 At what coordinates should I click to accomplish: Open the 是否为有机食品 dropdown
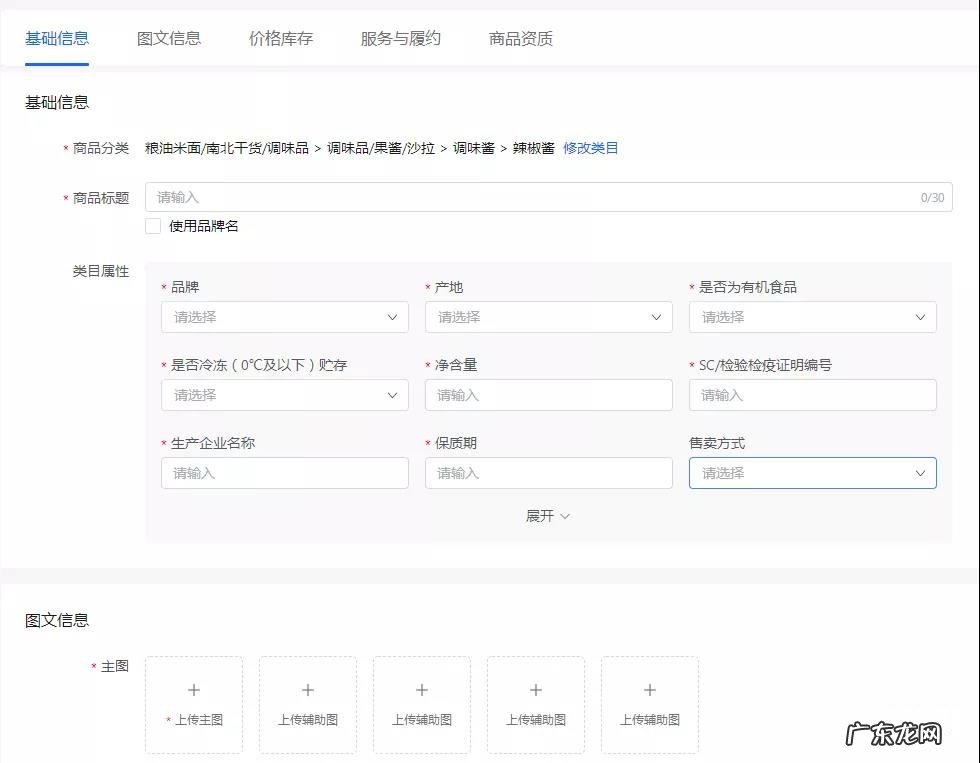(x=813, y=317)
